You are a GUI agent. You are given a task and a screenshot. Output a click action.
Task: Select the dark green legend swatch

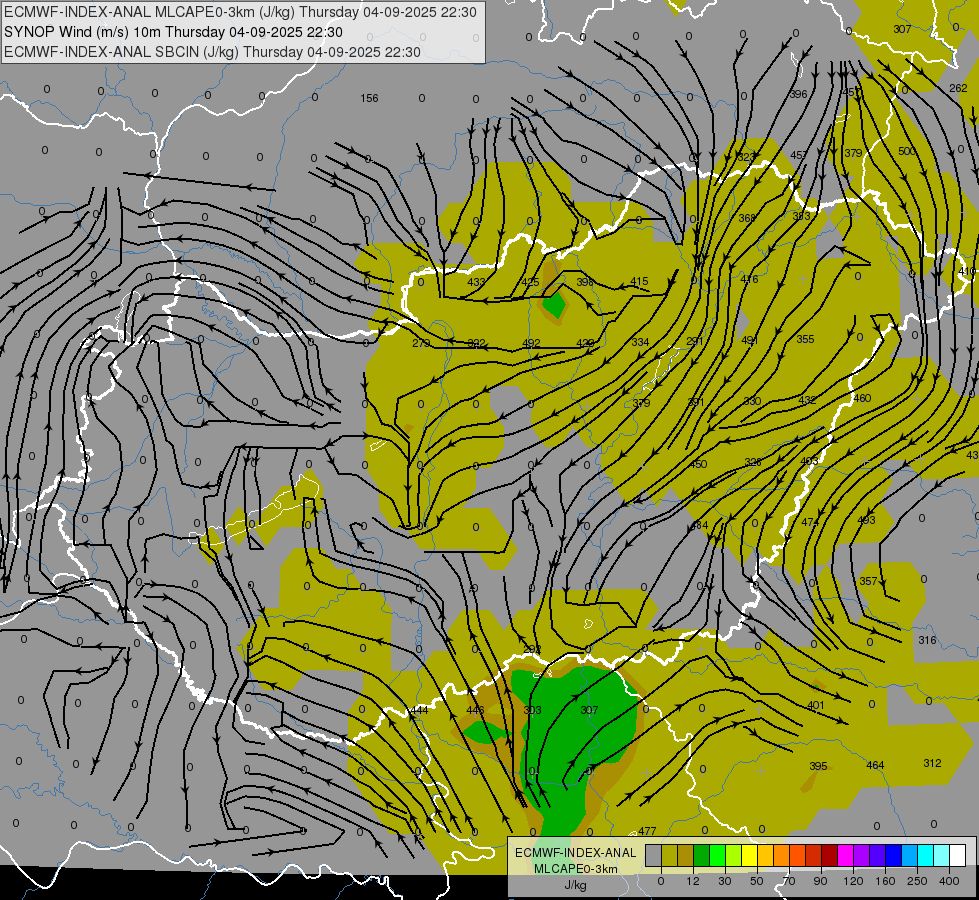[701, 855]
